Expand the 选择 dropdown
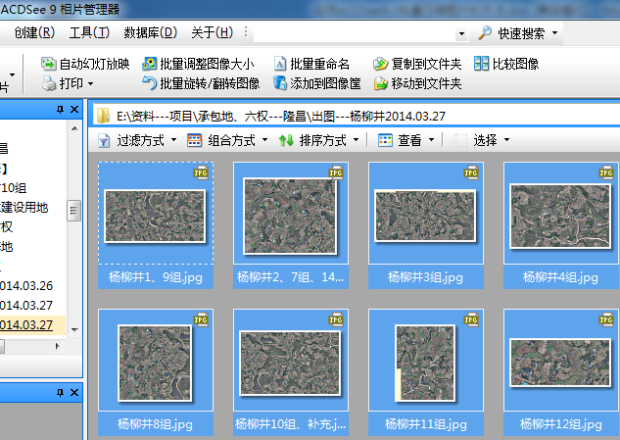This screenshot has width=620, height=440. pyautogui.click(x=507, y=140)
